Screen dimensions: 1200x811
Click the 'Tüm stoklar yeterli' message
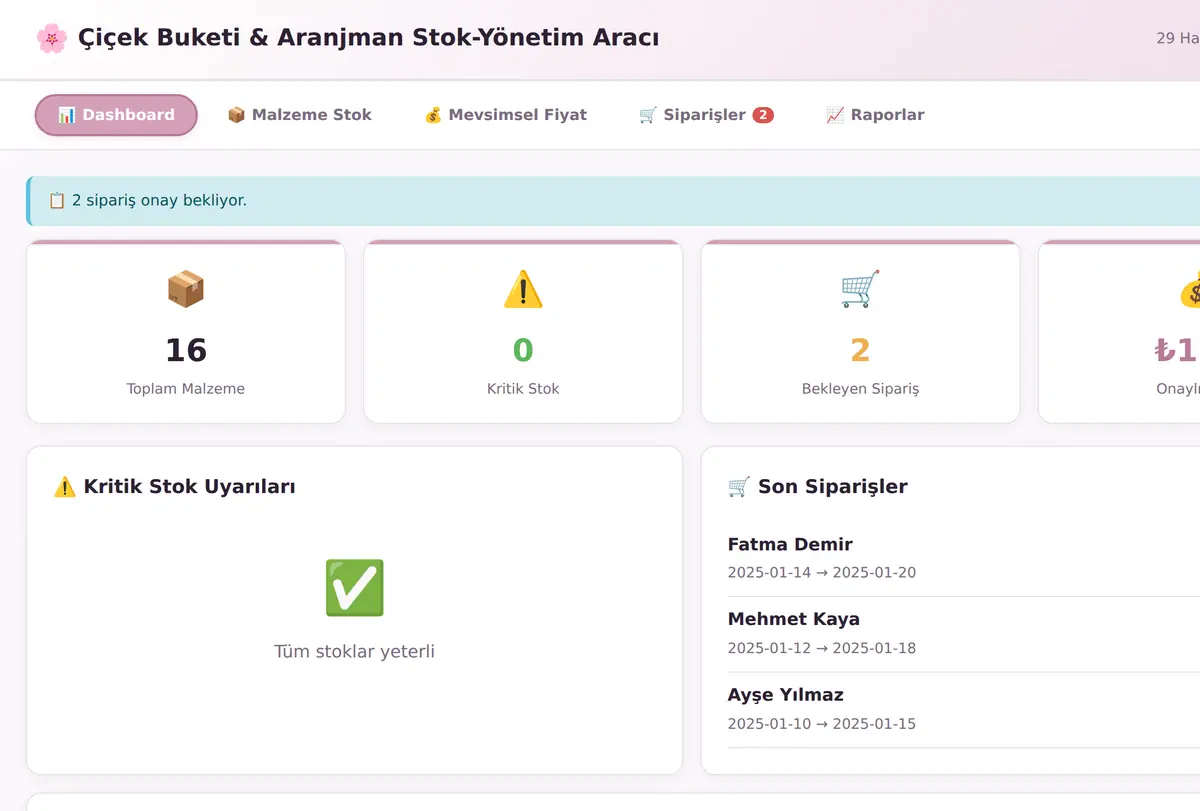(x=354, y=652)
